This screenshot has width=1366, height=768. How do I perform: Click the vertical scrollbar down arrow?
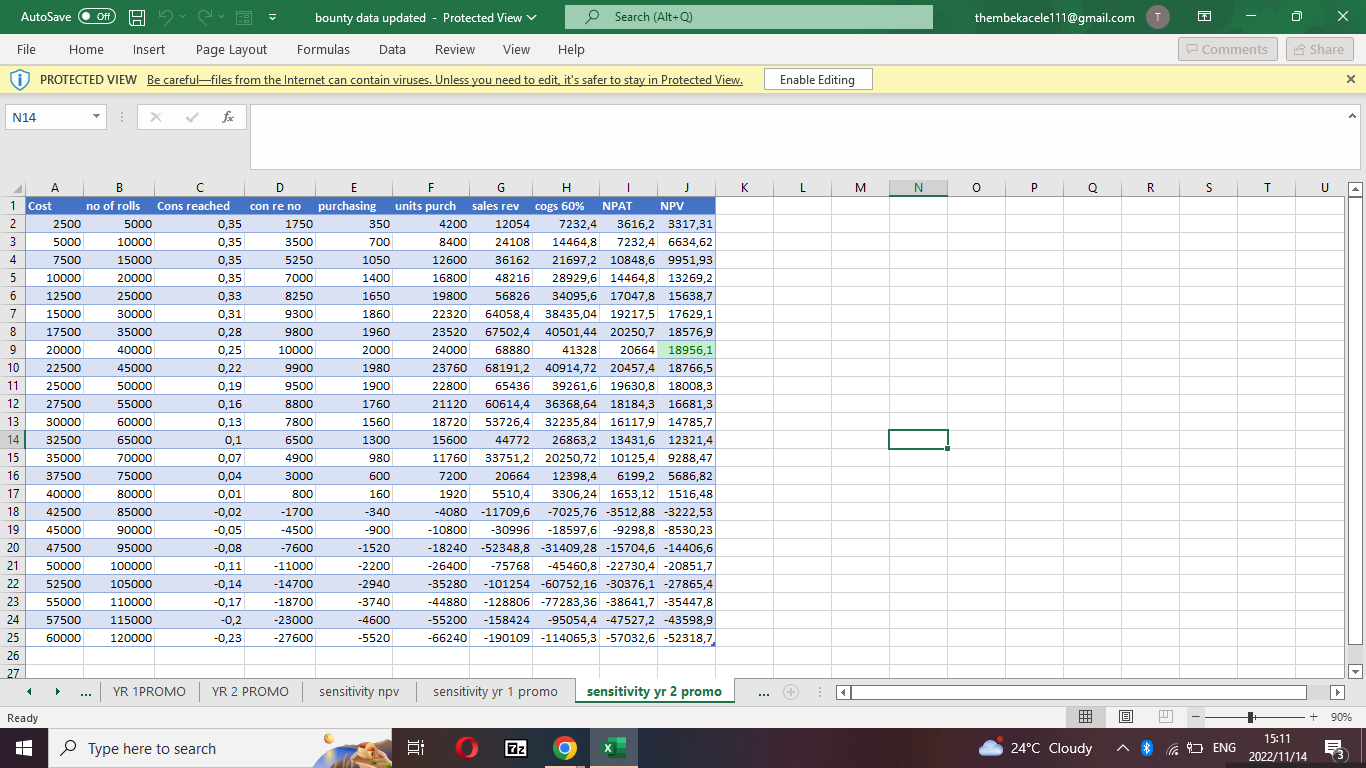tap(1356, 671)
